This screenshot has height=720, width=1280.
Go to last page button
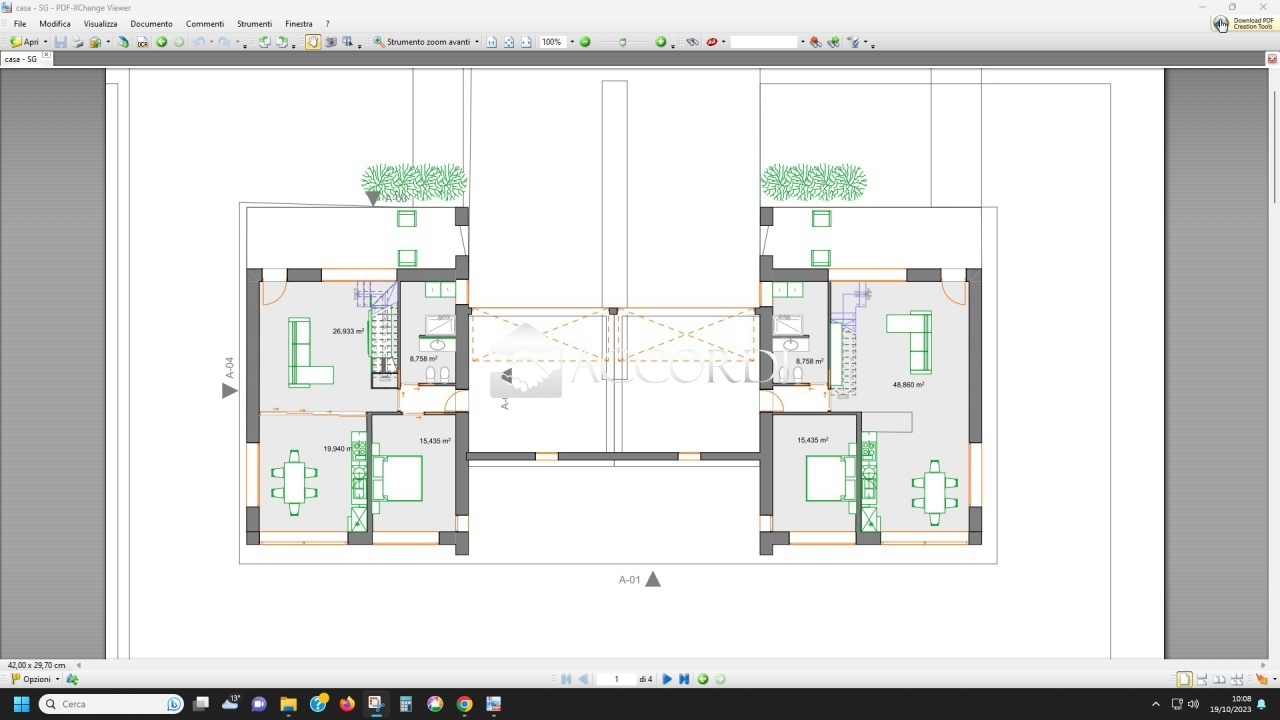click(x=684, y=679)
